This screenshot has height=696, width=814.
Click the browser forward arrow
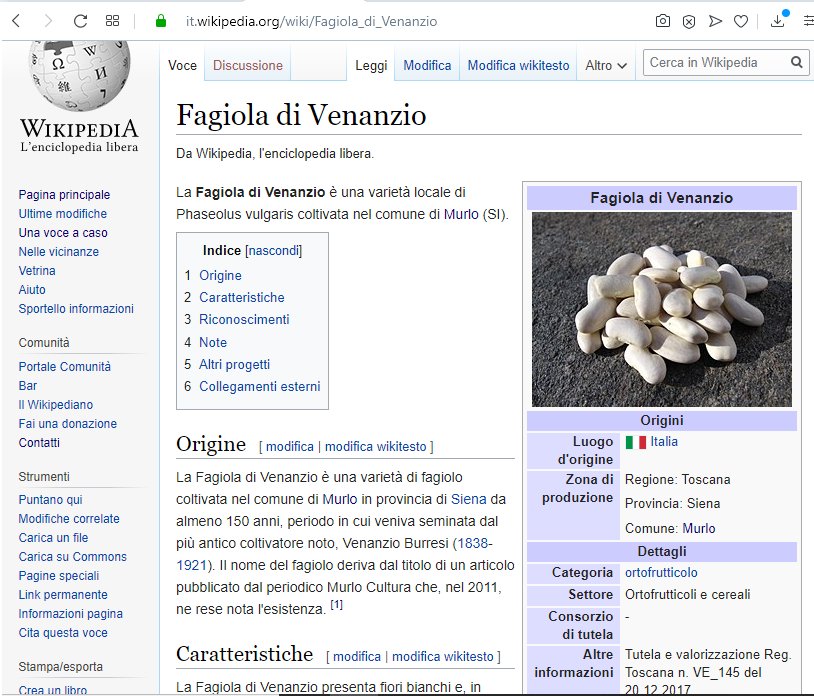pos(48,21)
